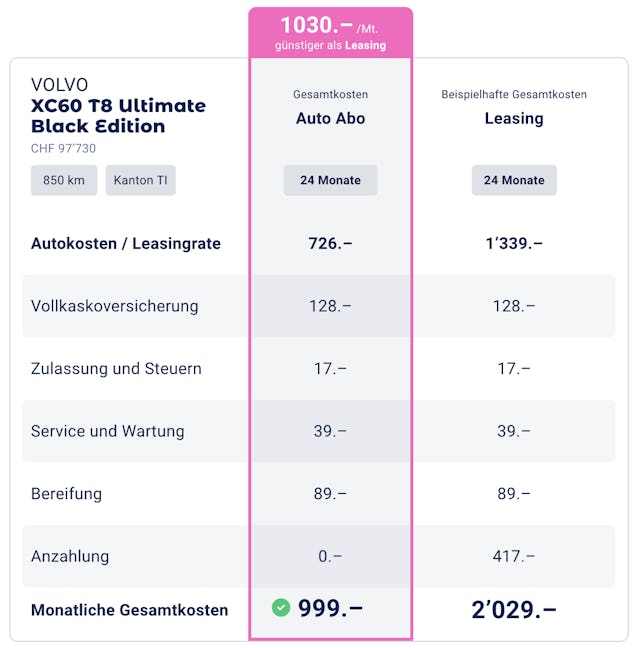Click the 999.– Auto Abo total
Viewport: 640px width, 648px height.
click(x=330, y=608)
